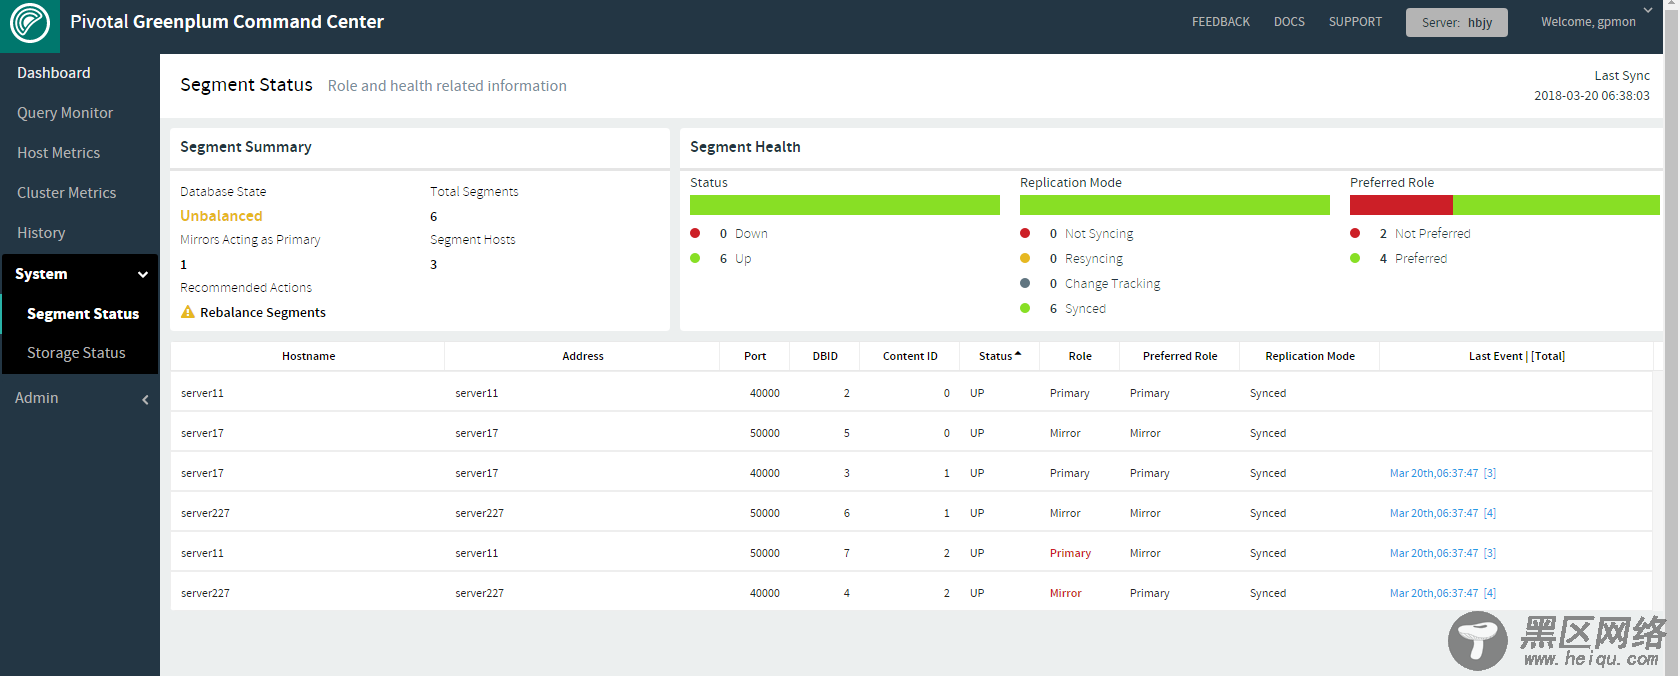Click the red dot next to Down

tap(695, 233)
